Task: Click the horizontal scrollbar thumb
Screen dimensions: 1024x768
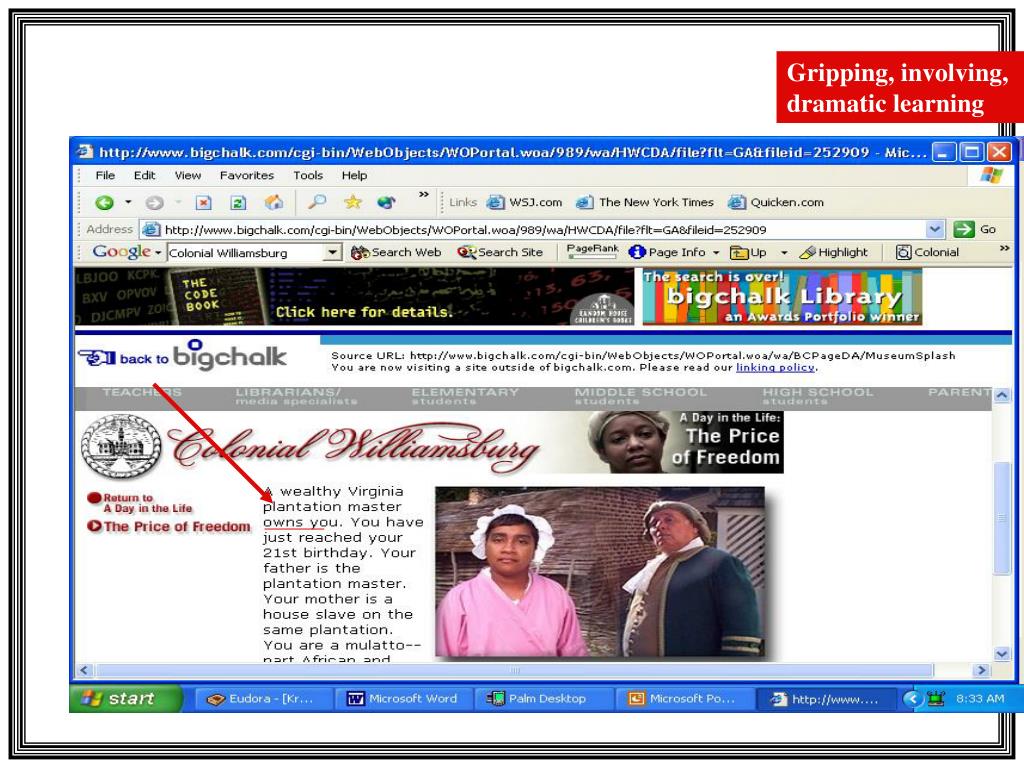Action: click(x=515, y=671)
